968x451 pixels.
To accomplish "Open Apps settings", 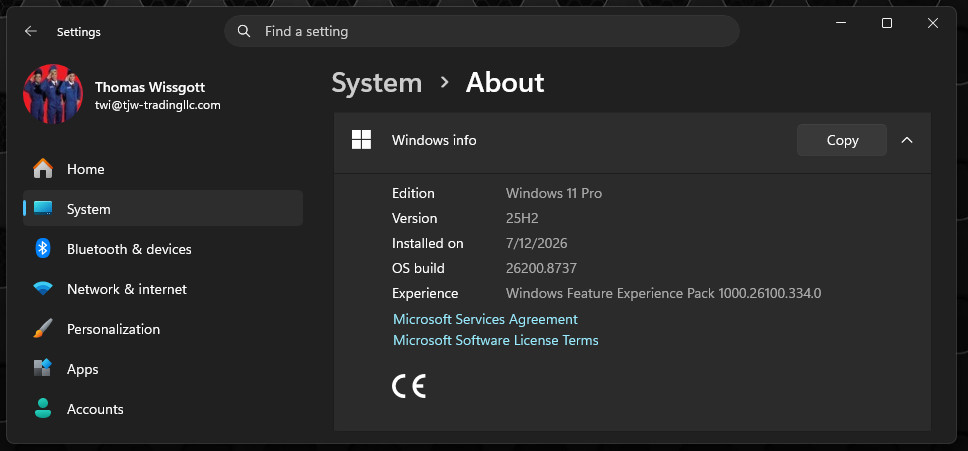I will [x=163, y=370].
